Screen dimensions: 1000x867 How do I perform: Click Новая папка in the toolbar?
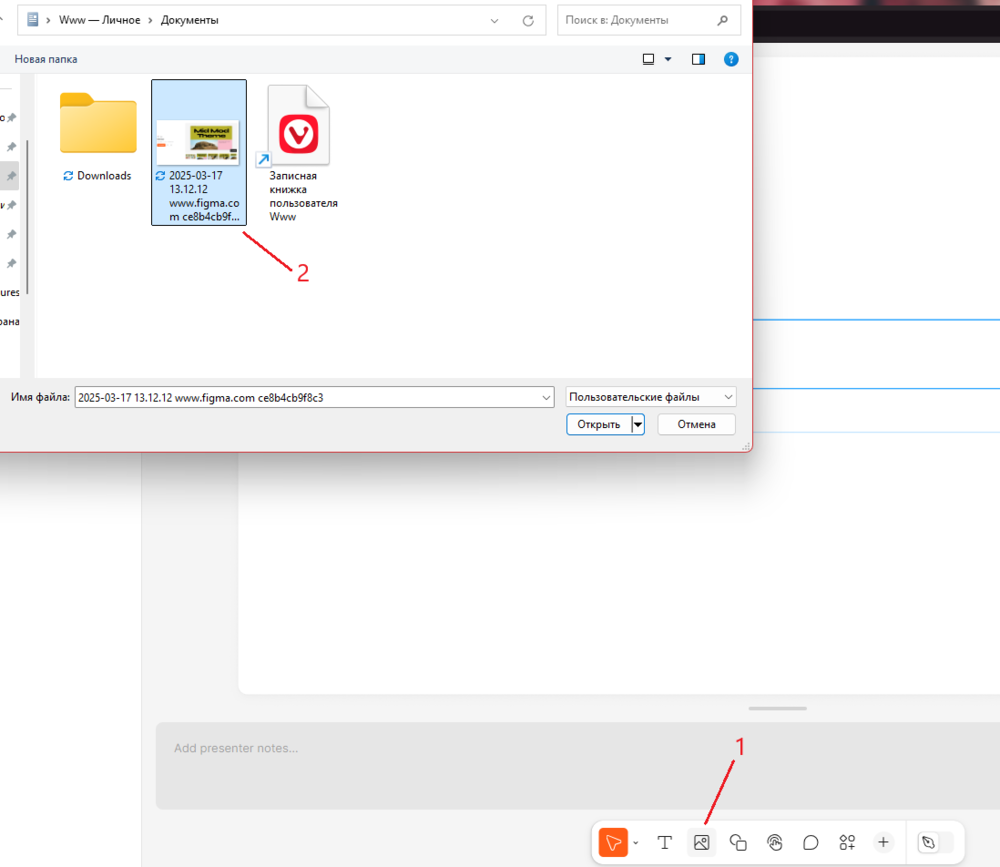(x=46, y=59)
